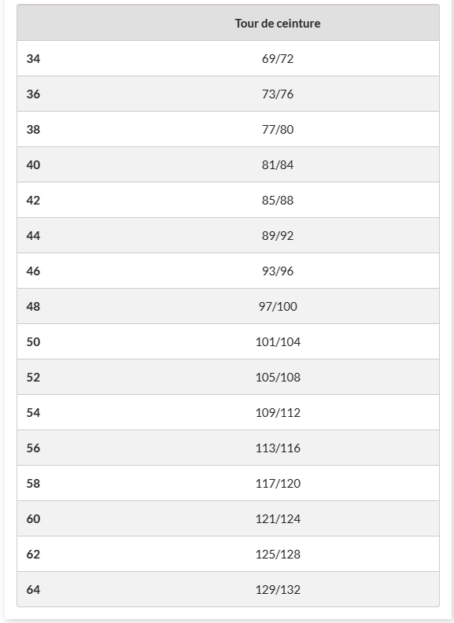Screen dimensions: 454x623
Task: Select the size 38 row label
Action: 33,130
